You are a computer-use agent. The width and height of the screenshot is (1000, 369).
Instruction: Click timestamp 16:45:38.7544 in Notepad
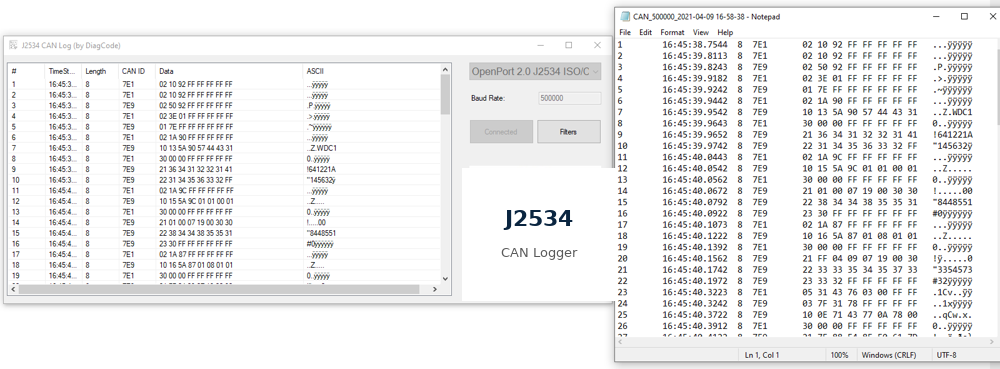pyautogui.click(x=695, y=45)
